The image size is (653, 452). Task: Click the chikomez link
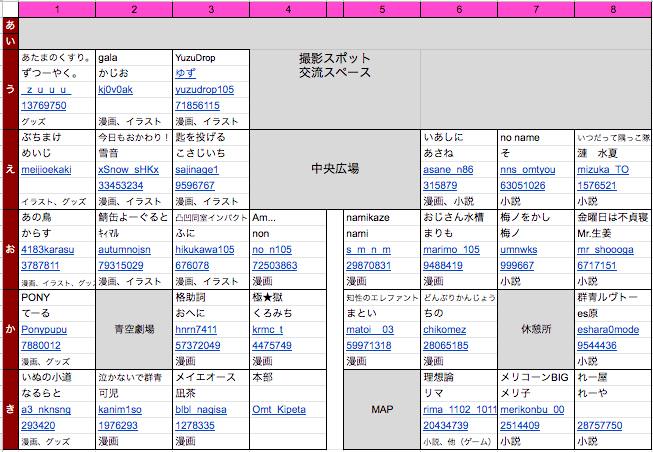[x=445, y=329]
